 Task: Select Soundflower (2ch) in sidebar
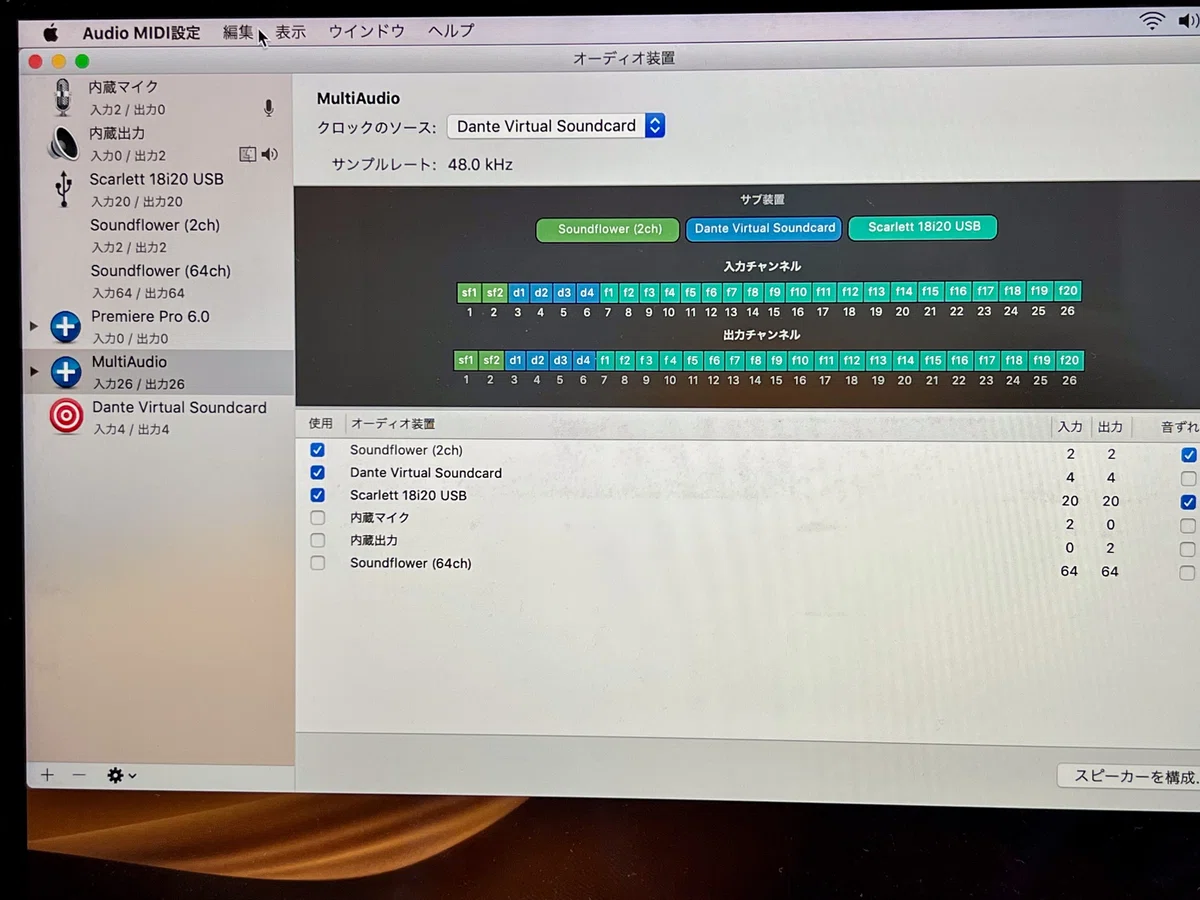(155, 225)
